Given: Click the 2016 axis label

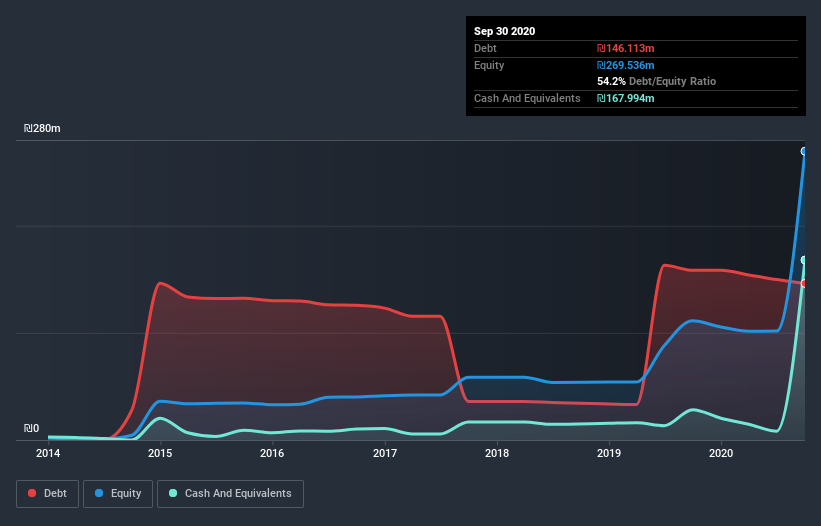Looking at the screenshot, I should 272,453.
